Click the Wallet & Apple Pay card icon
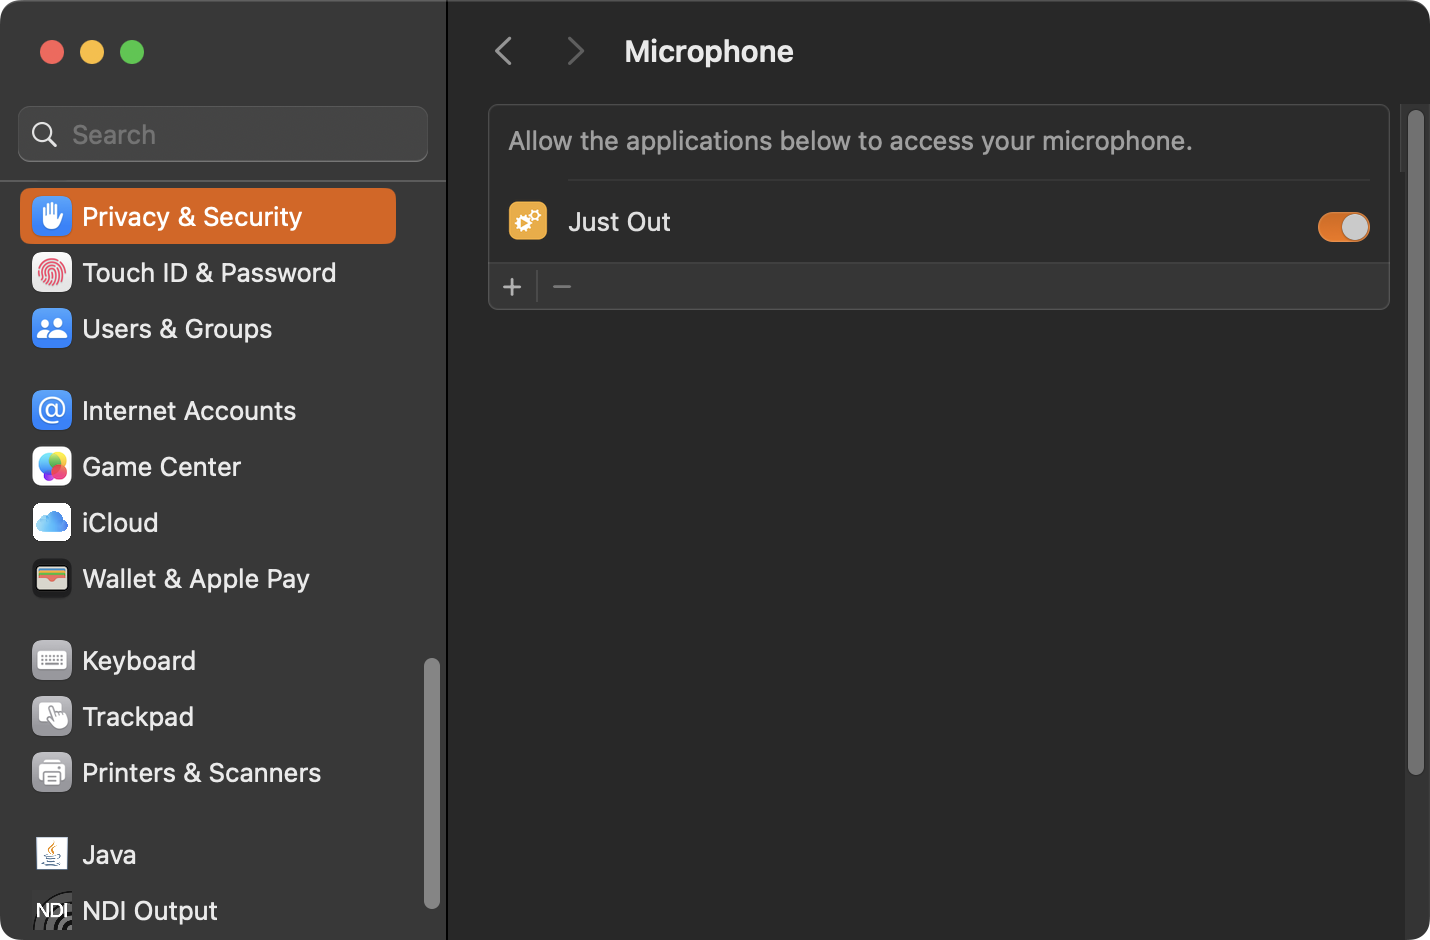 pyautogui.click(x=52, y=578)
